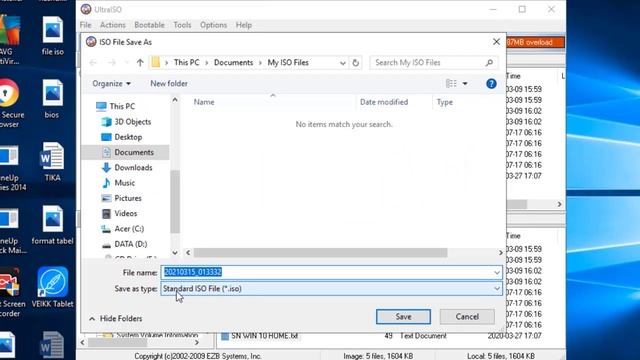Open UltraISO Tools menu

click(182, 25)
